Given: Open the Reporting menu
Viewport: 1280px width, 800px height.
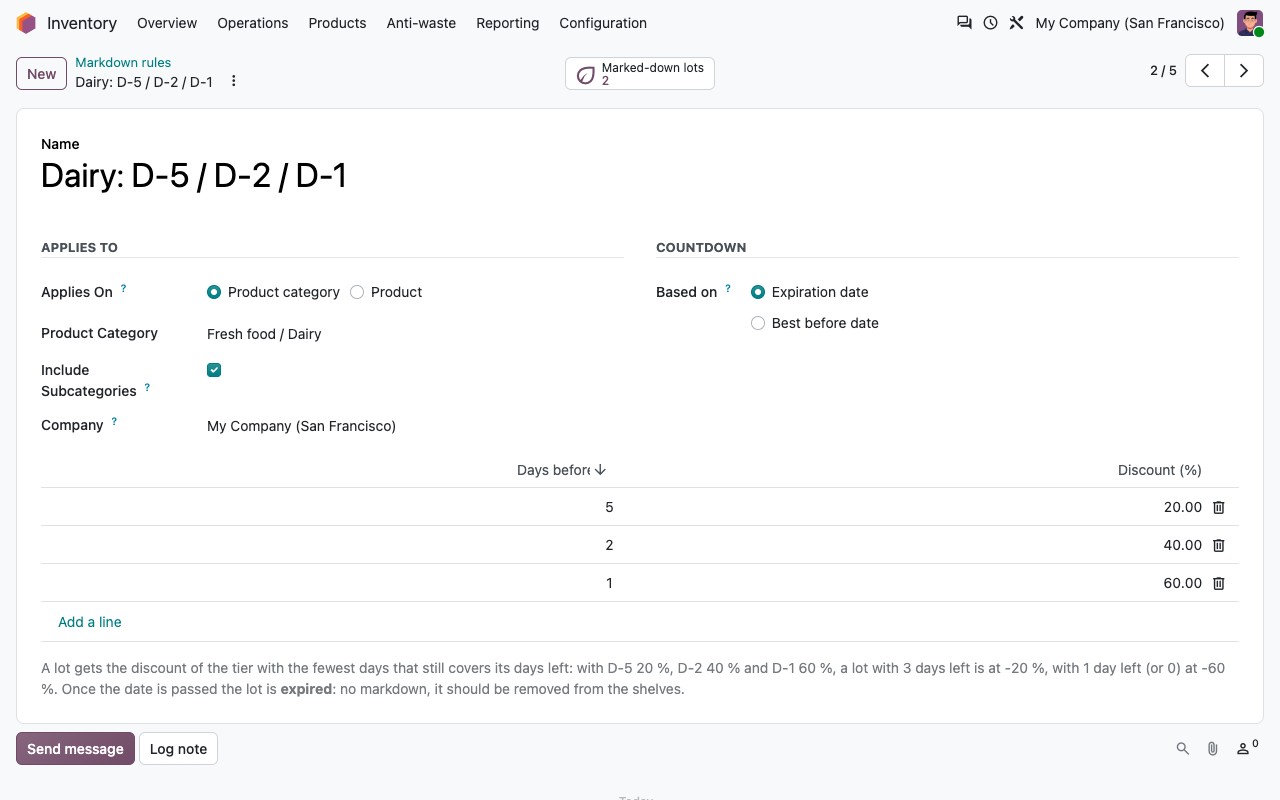Looking at the screenshot, I should pyautogui.click(x=507, y=23).
